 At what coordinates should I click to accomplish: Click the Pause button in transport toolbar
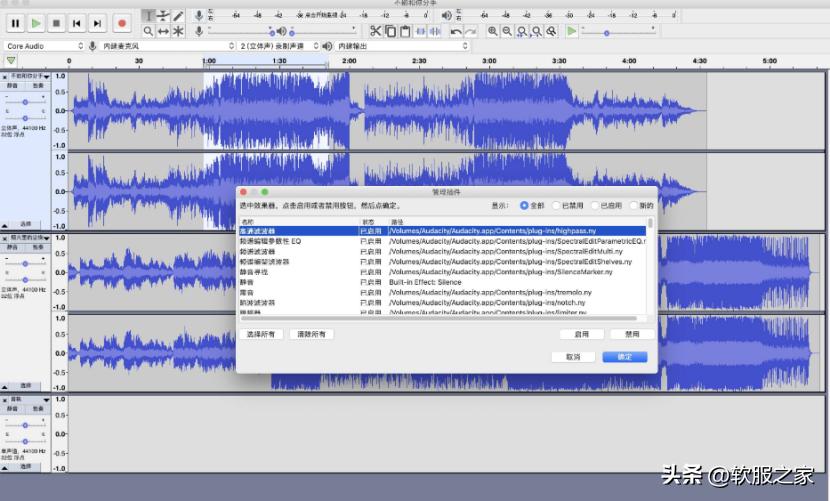pyautogui.click(x=15, y=22)
